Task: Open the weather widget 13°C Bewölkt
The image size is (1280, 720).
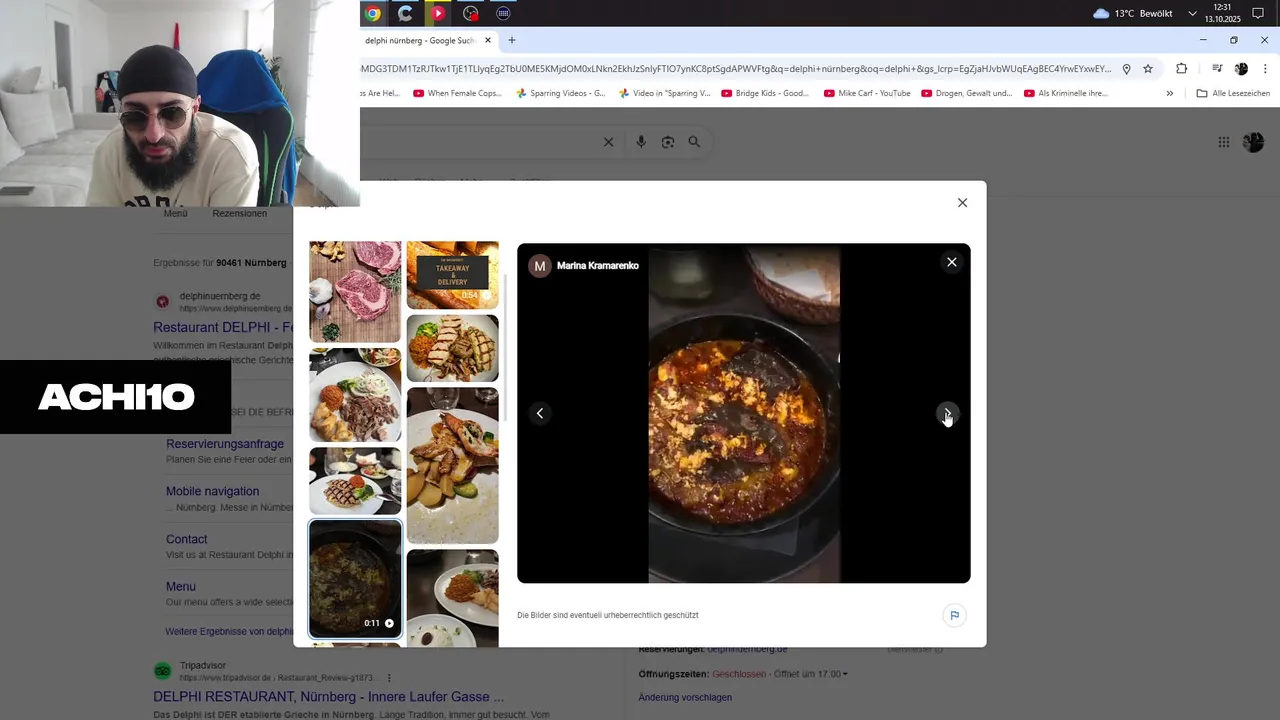Action: point(1132,13)
